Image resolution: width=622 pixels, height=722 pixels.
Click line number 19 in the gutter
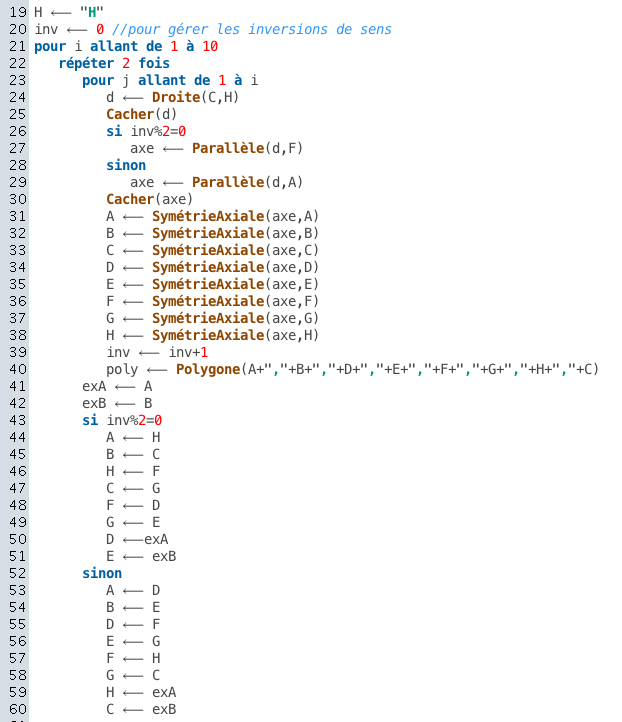(x=18, y=12)
